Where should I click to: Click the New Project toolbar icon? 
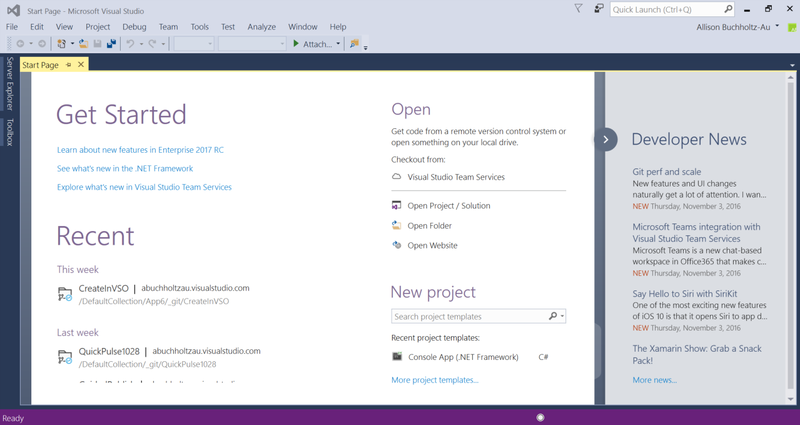point(61,44)
